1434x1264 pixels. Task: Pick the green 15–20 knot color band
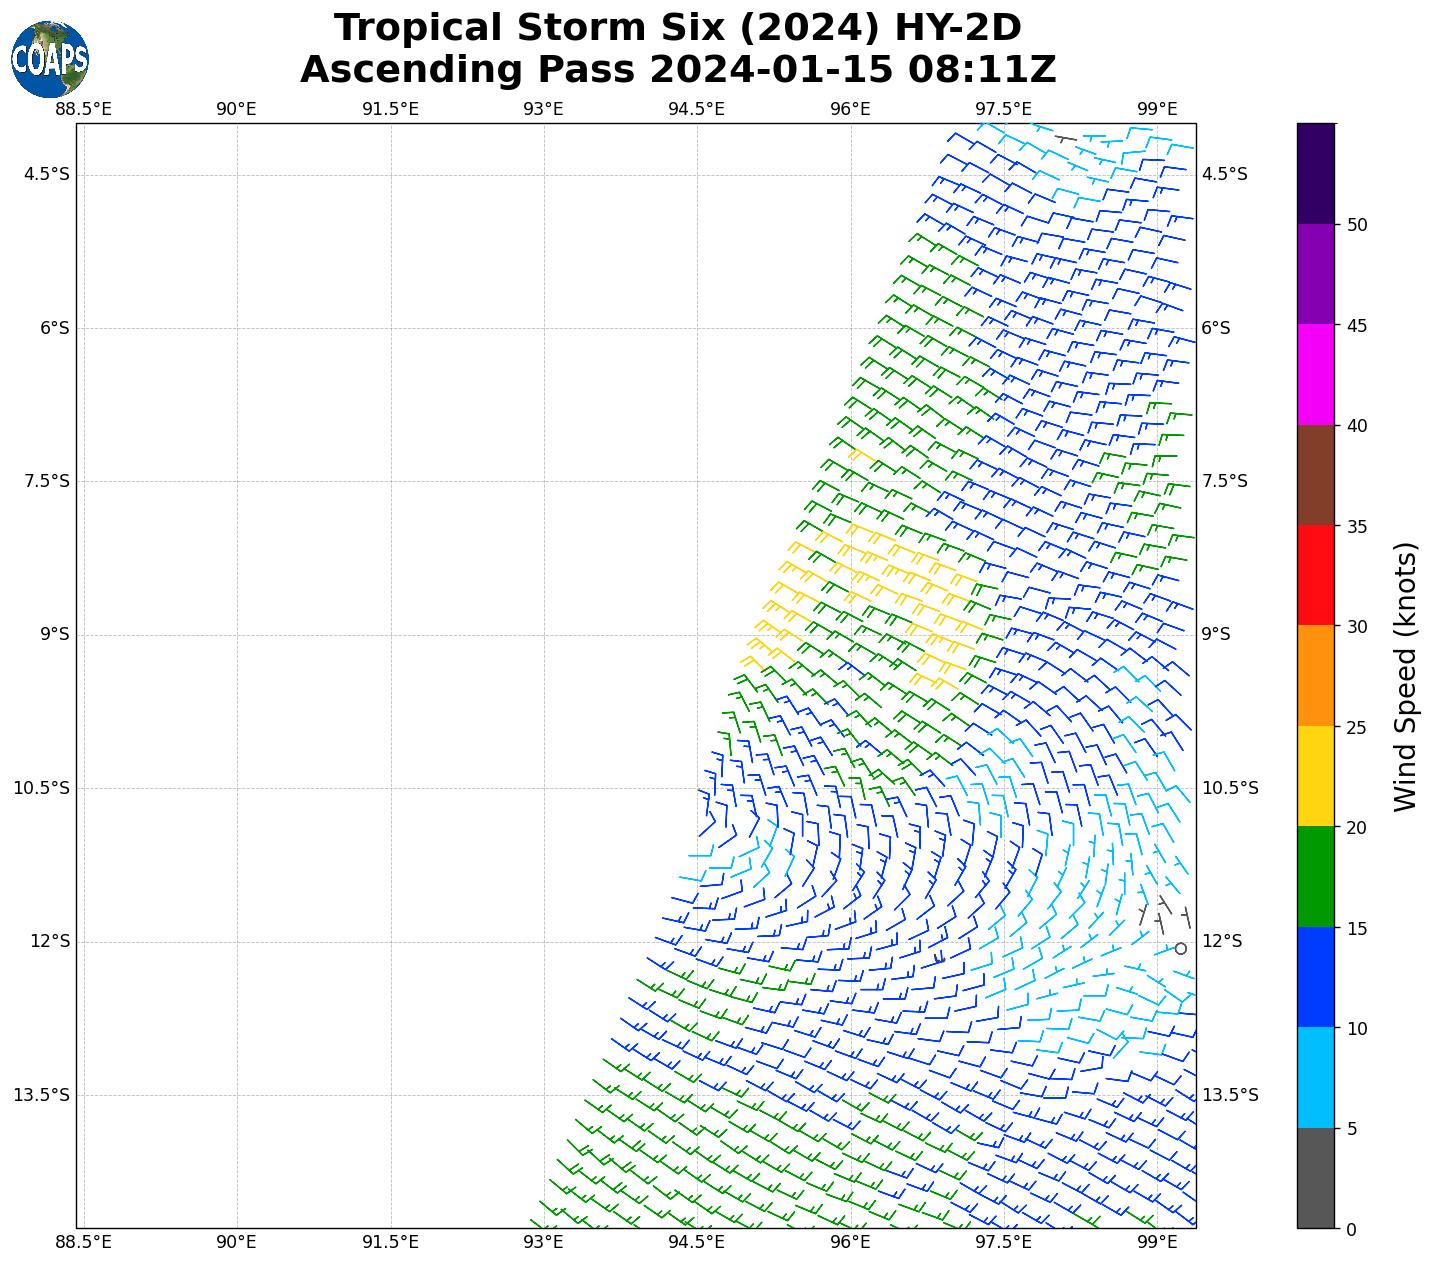point(1315,876)
